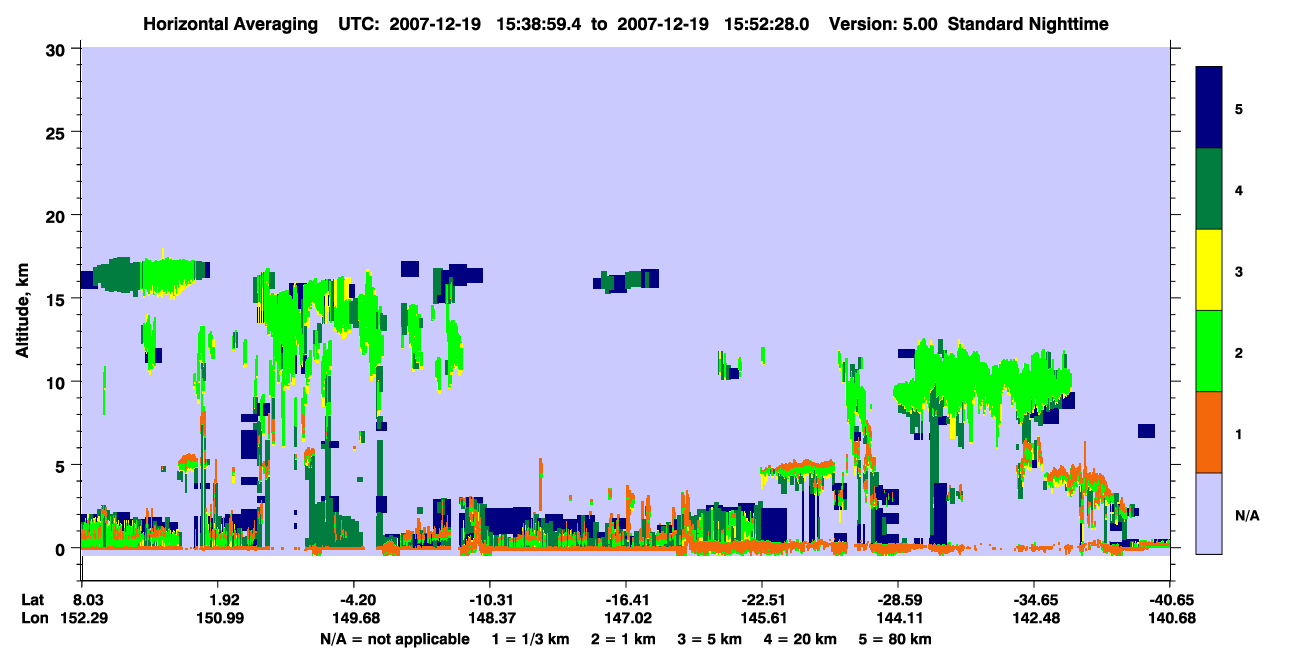Click the '2 = 1 km' legend entry
The image size is (1300, 667).
[x=622, y=639]
